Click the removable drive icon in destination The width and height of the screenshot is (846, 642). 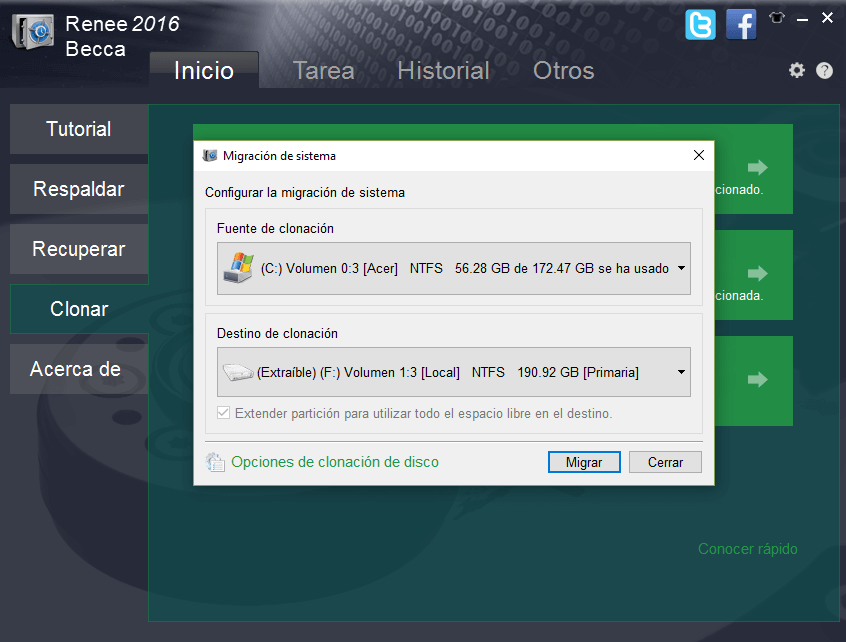[238, 372]
